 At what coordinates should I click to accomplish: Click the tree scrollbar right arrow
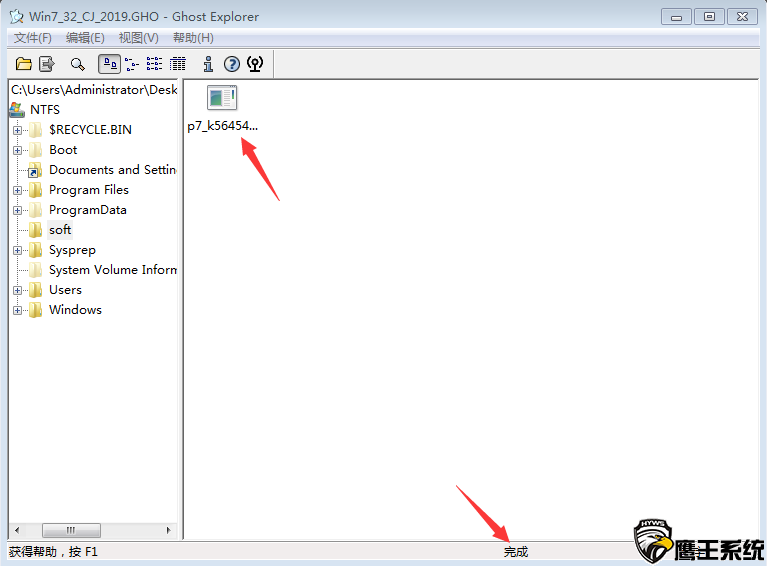click(169, 530)
